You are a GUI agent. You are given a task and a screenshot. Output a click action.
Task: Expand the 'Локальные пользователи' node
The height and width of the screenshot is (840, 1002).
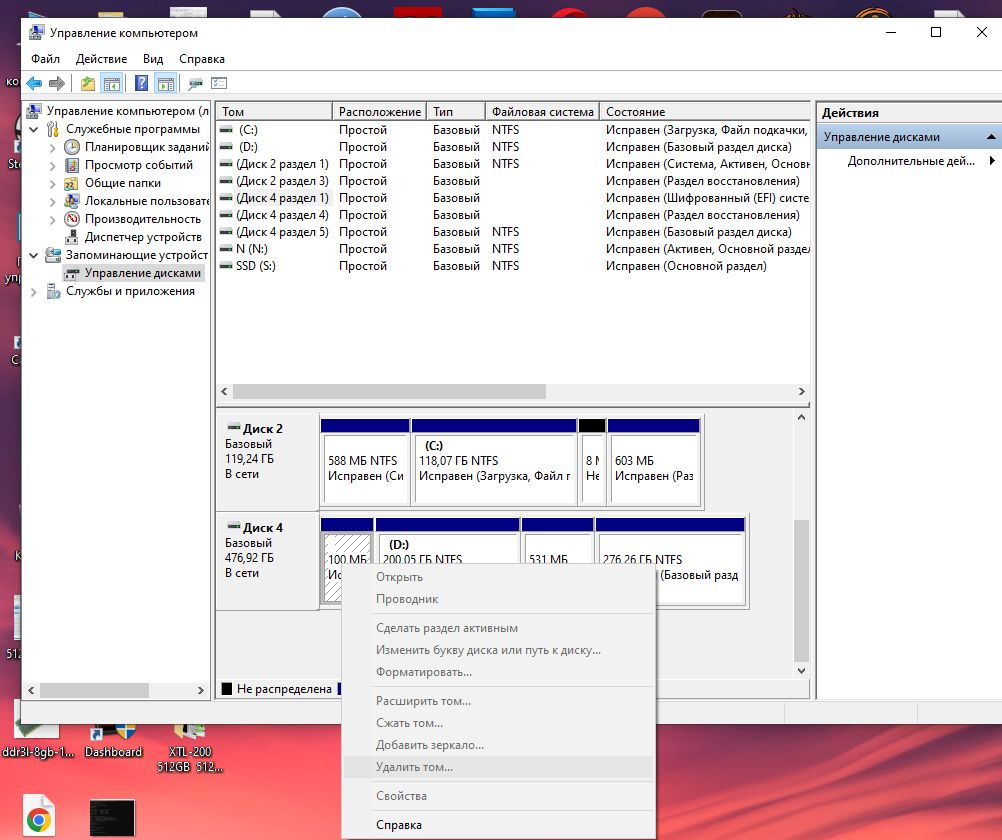coord(52,201)
